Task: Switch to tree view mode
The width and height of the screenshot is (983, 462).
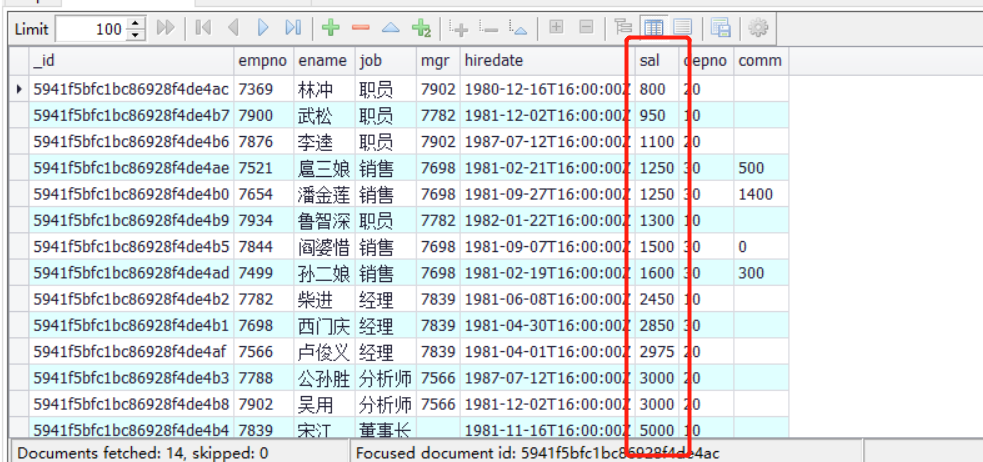Action: tap(623, 28)
